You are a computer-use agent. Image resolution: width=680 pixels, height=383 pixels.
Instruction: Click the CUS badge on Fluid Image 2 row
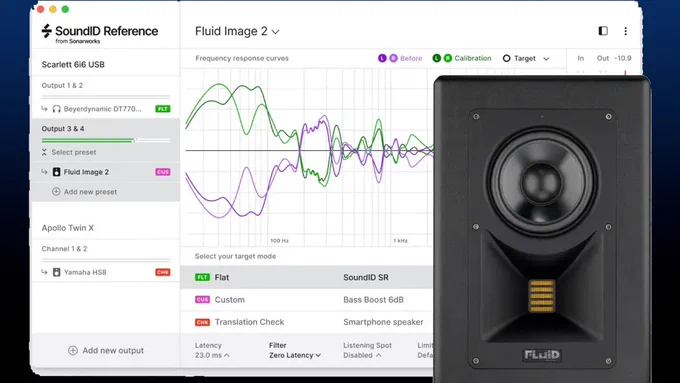point(163,172)
